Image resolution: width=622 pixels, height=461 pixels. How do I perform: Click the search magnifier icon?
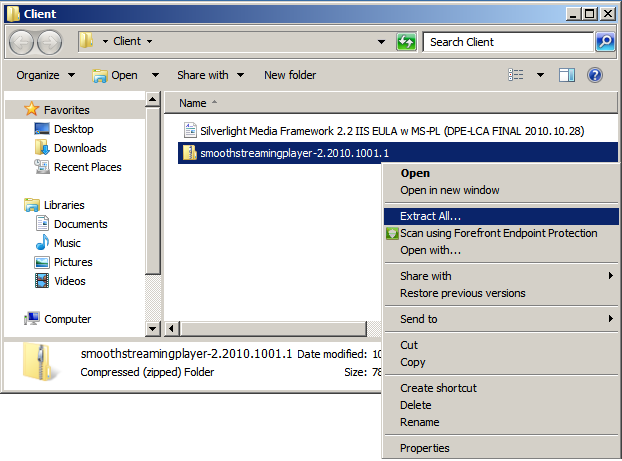[605, 42]
